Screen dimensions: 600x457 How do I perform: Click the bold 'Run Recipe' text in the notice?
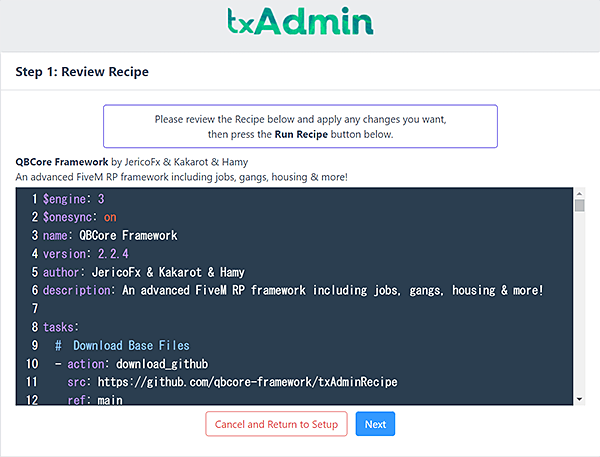tap(301, 134)
